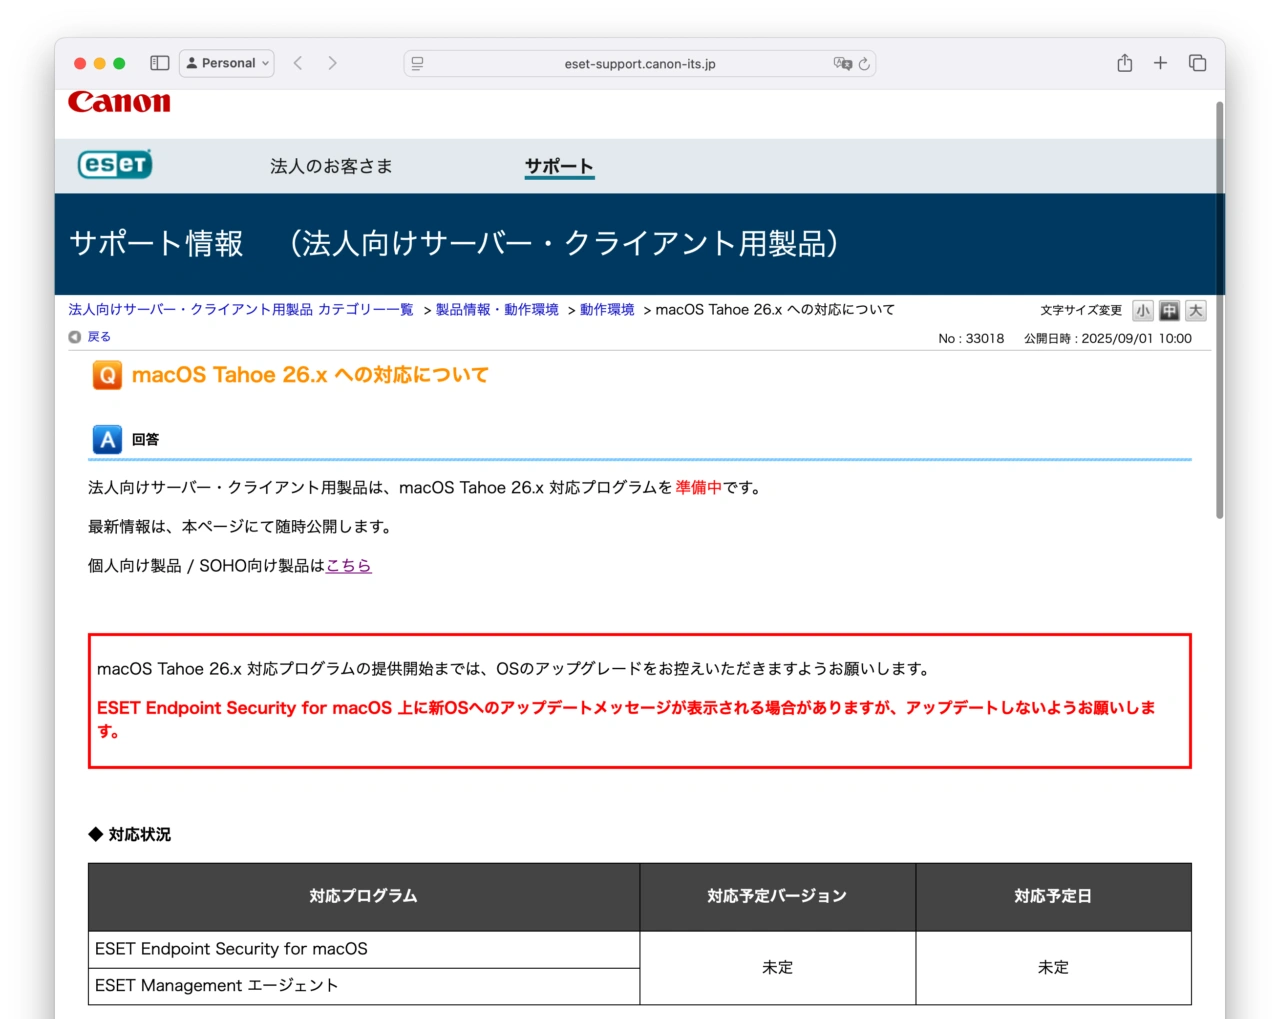This screenshot has width=1280, height=1019.
Task: Click the translate icon in the address bar
Action: point(844,63)
